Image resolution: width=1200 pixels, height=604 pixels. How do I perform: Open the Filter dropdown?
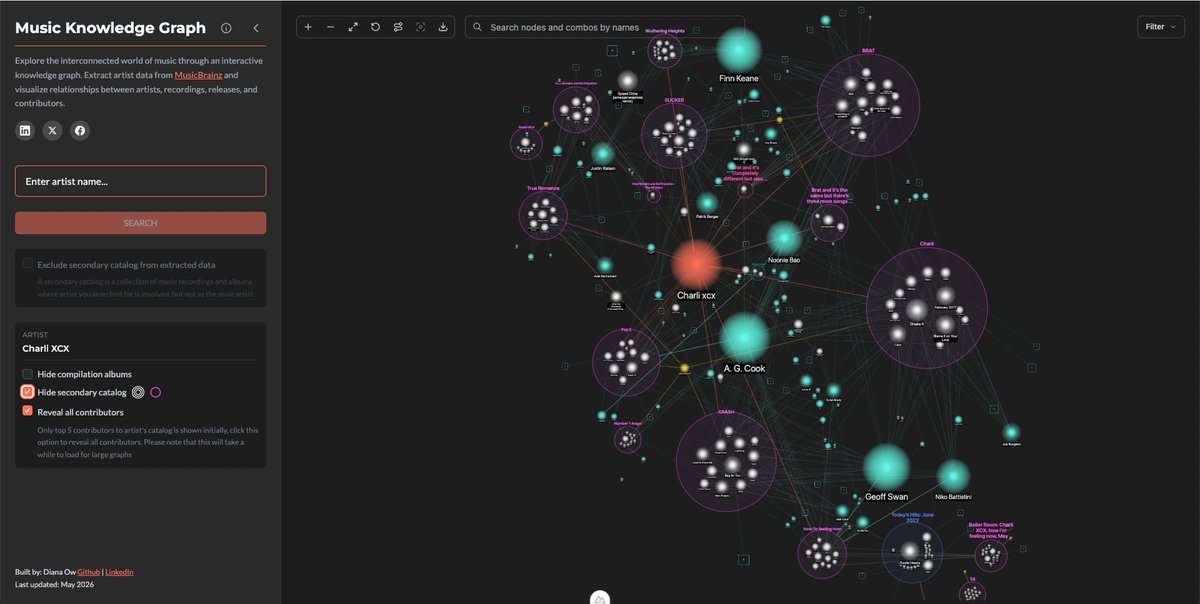[x=1161, y=27]
